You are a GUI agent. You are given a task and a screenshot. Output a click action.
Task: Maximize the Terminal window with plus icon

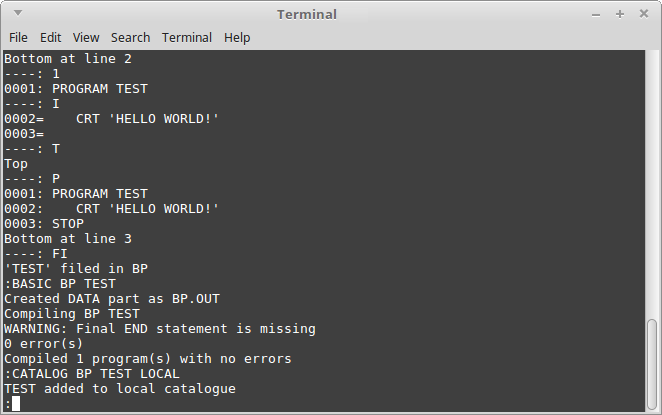(x=620, y=14)
